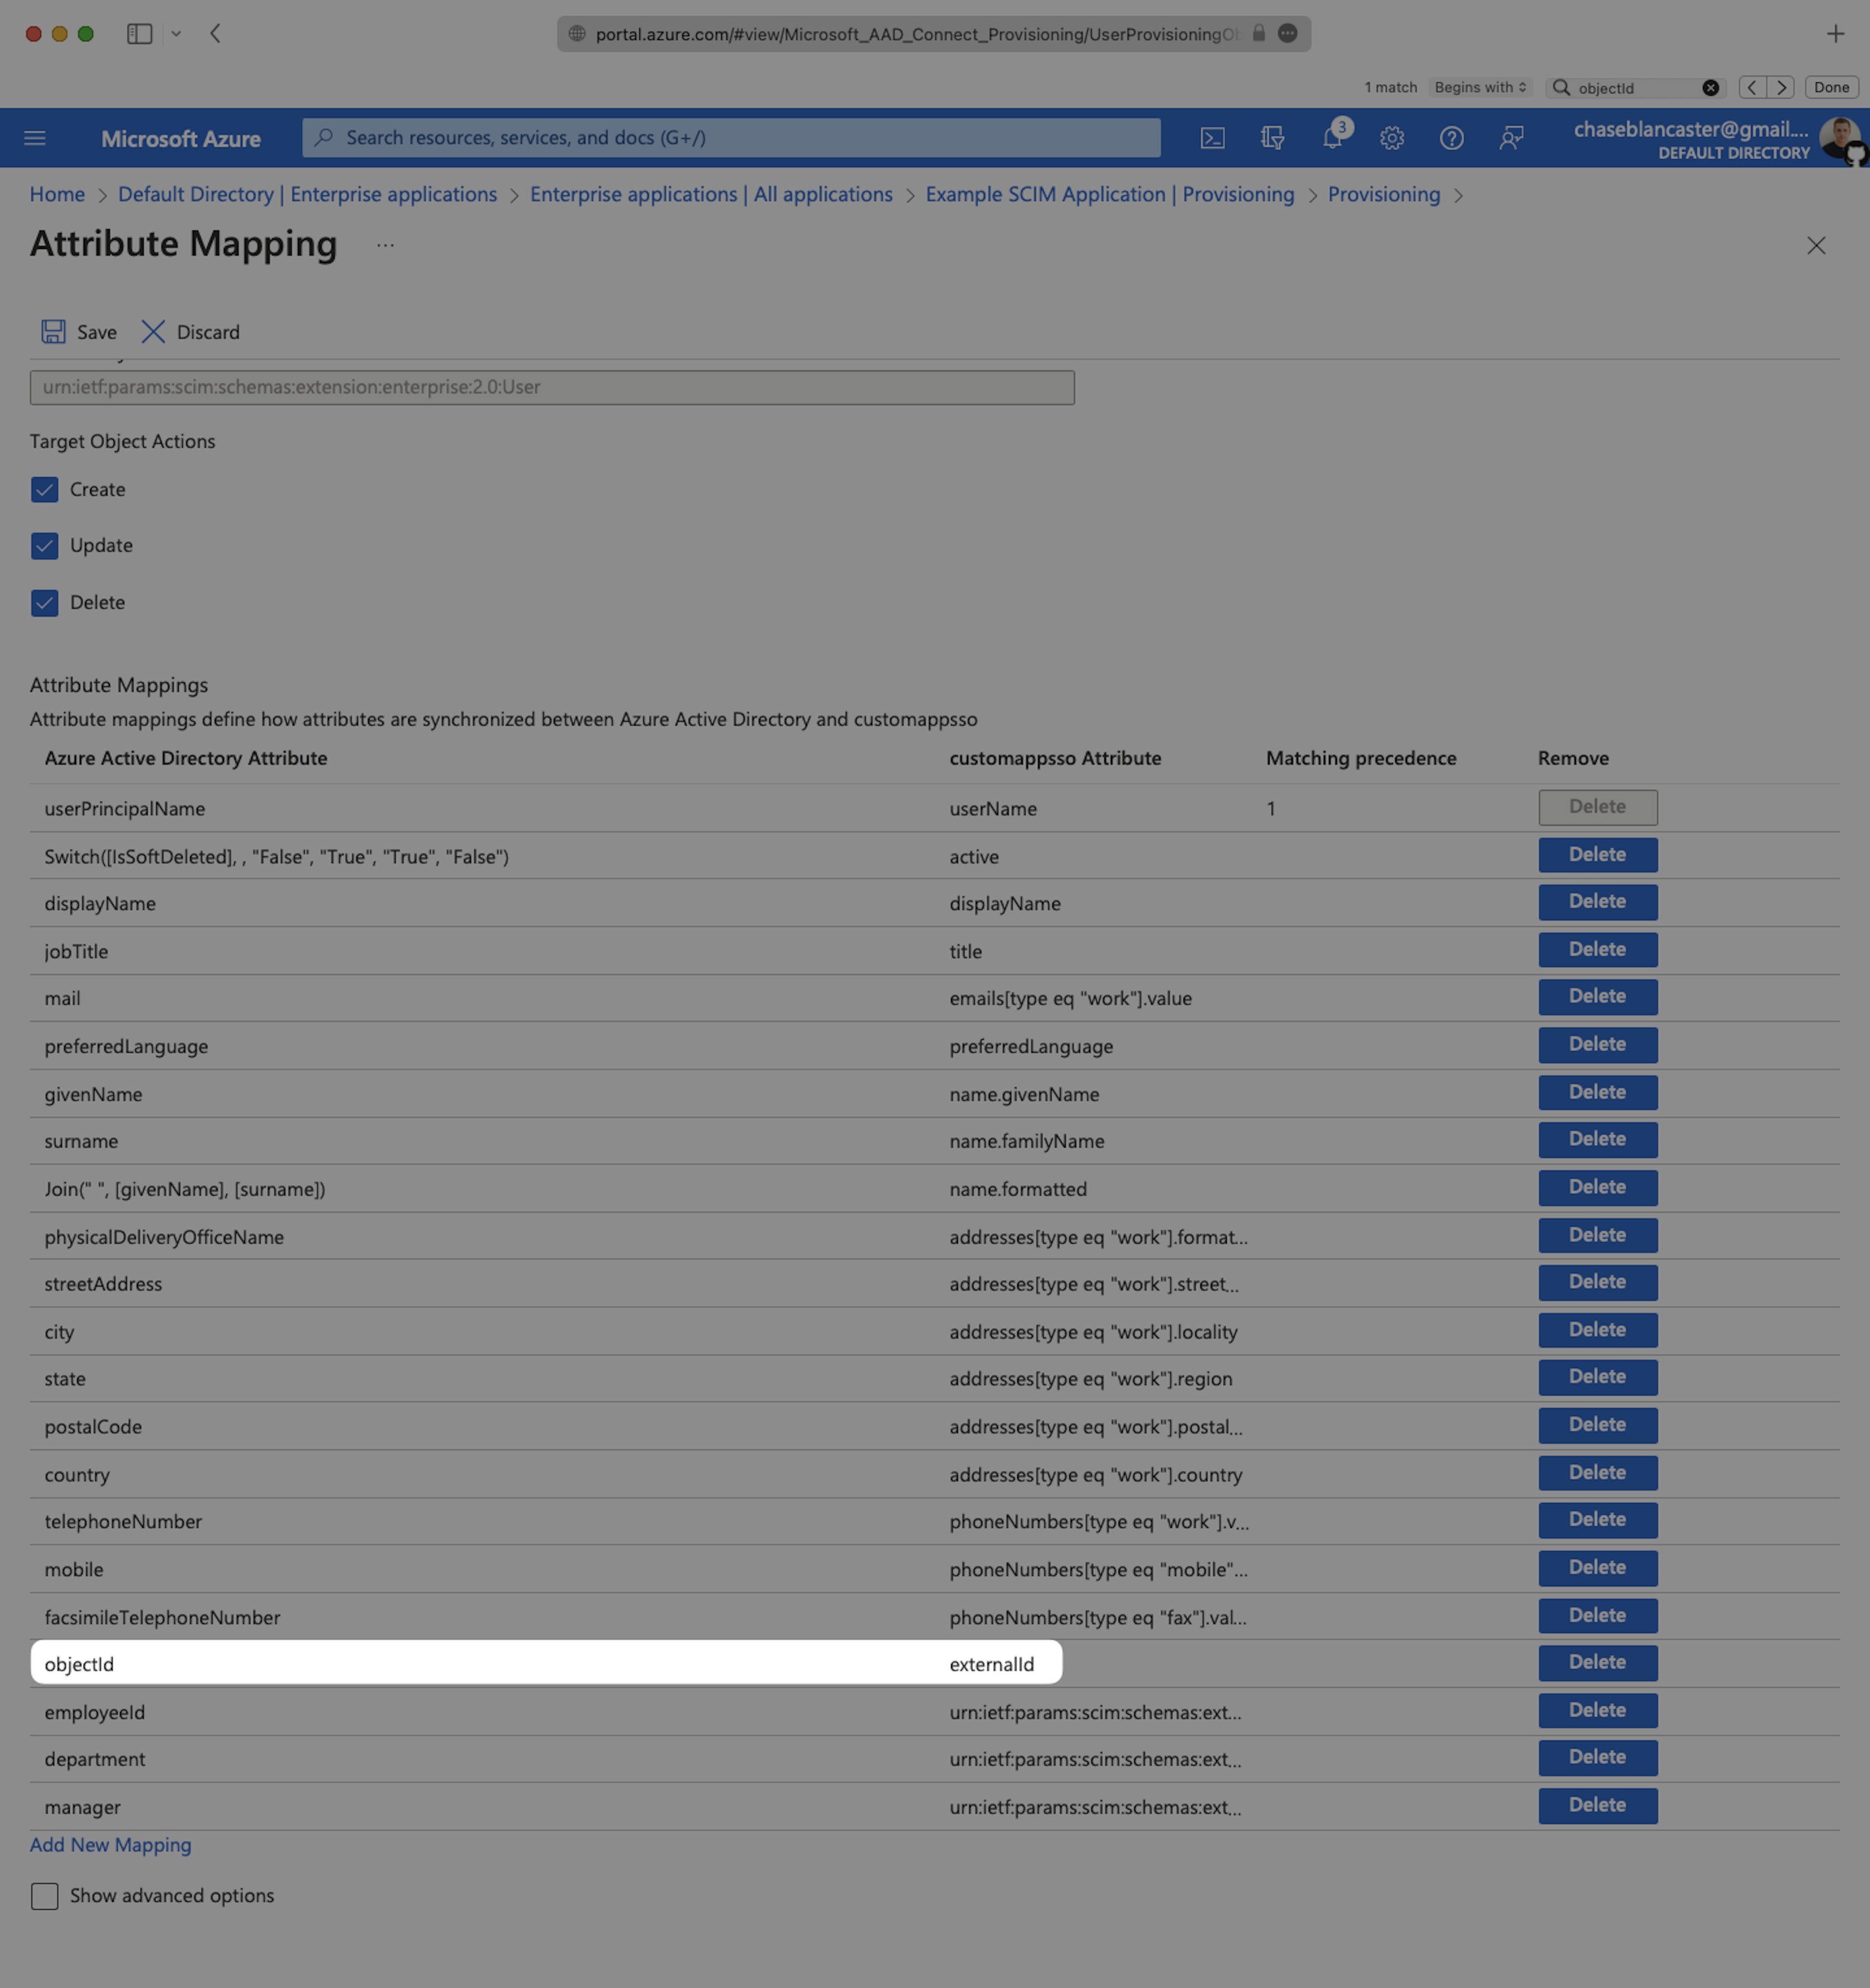Image resolution: width=1870 pixels, height=1988 pixels.
Task: Expand the browser sidebar chevron dropdown
Action: pyautogui.click(x=176, y=34)
